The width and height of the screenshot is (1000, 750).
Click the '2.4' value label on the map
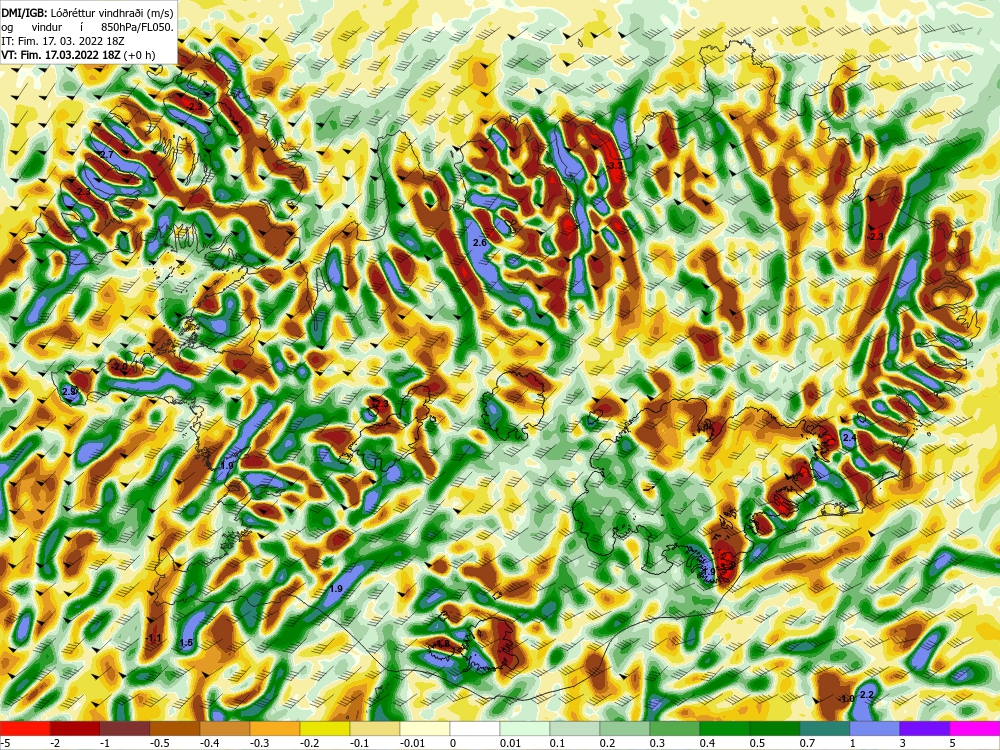tap(849, 438)
